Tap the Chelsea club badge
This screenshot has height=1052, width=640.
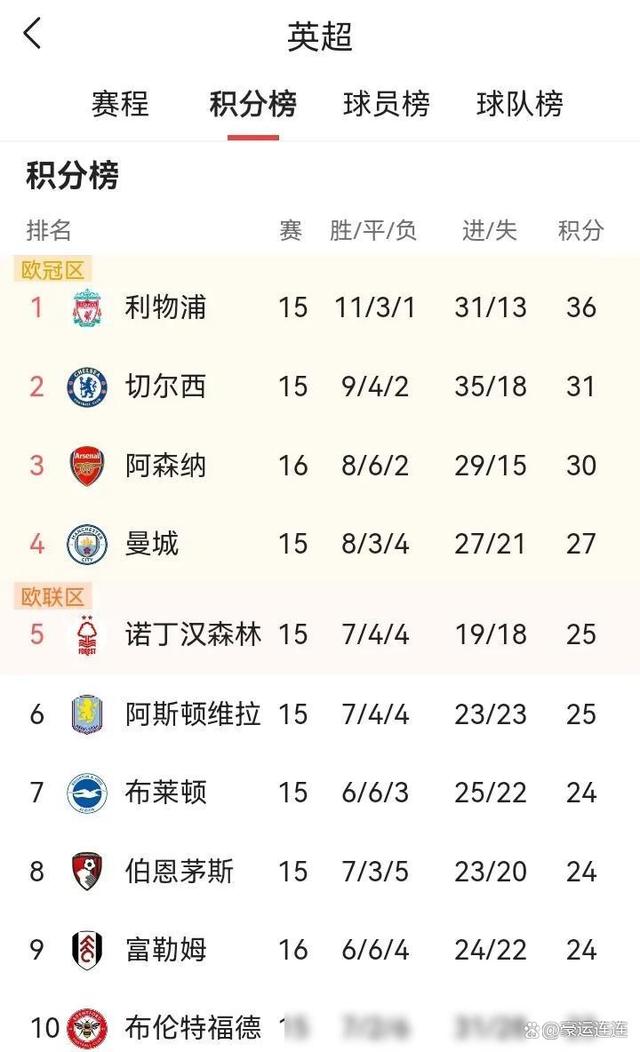[x=87, y=387]
